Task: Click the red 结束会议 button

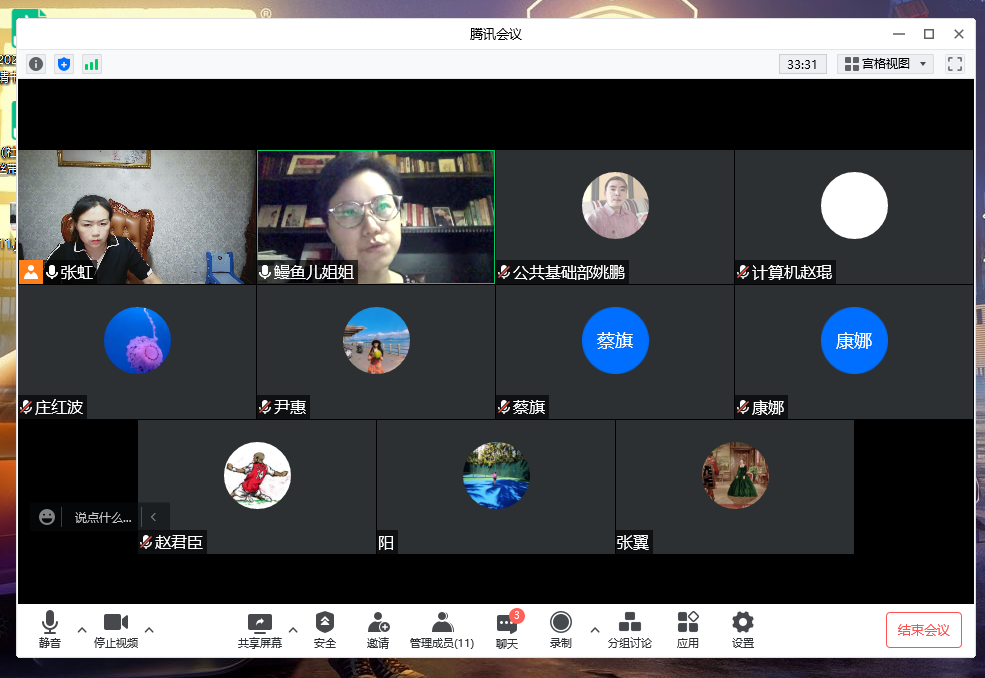Action: pos(923,630)
